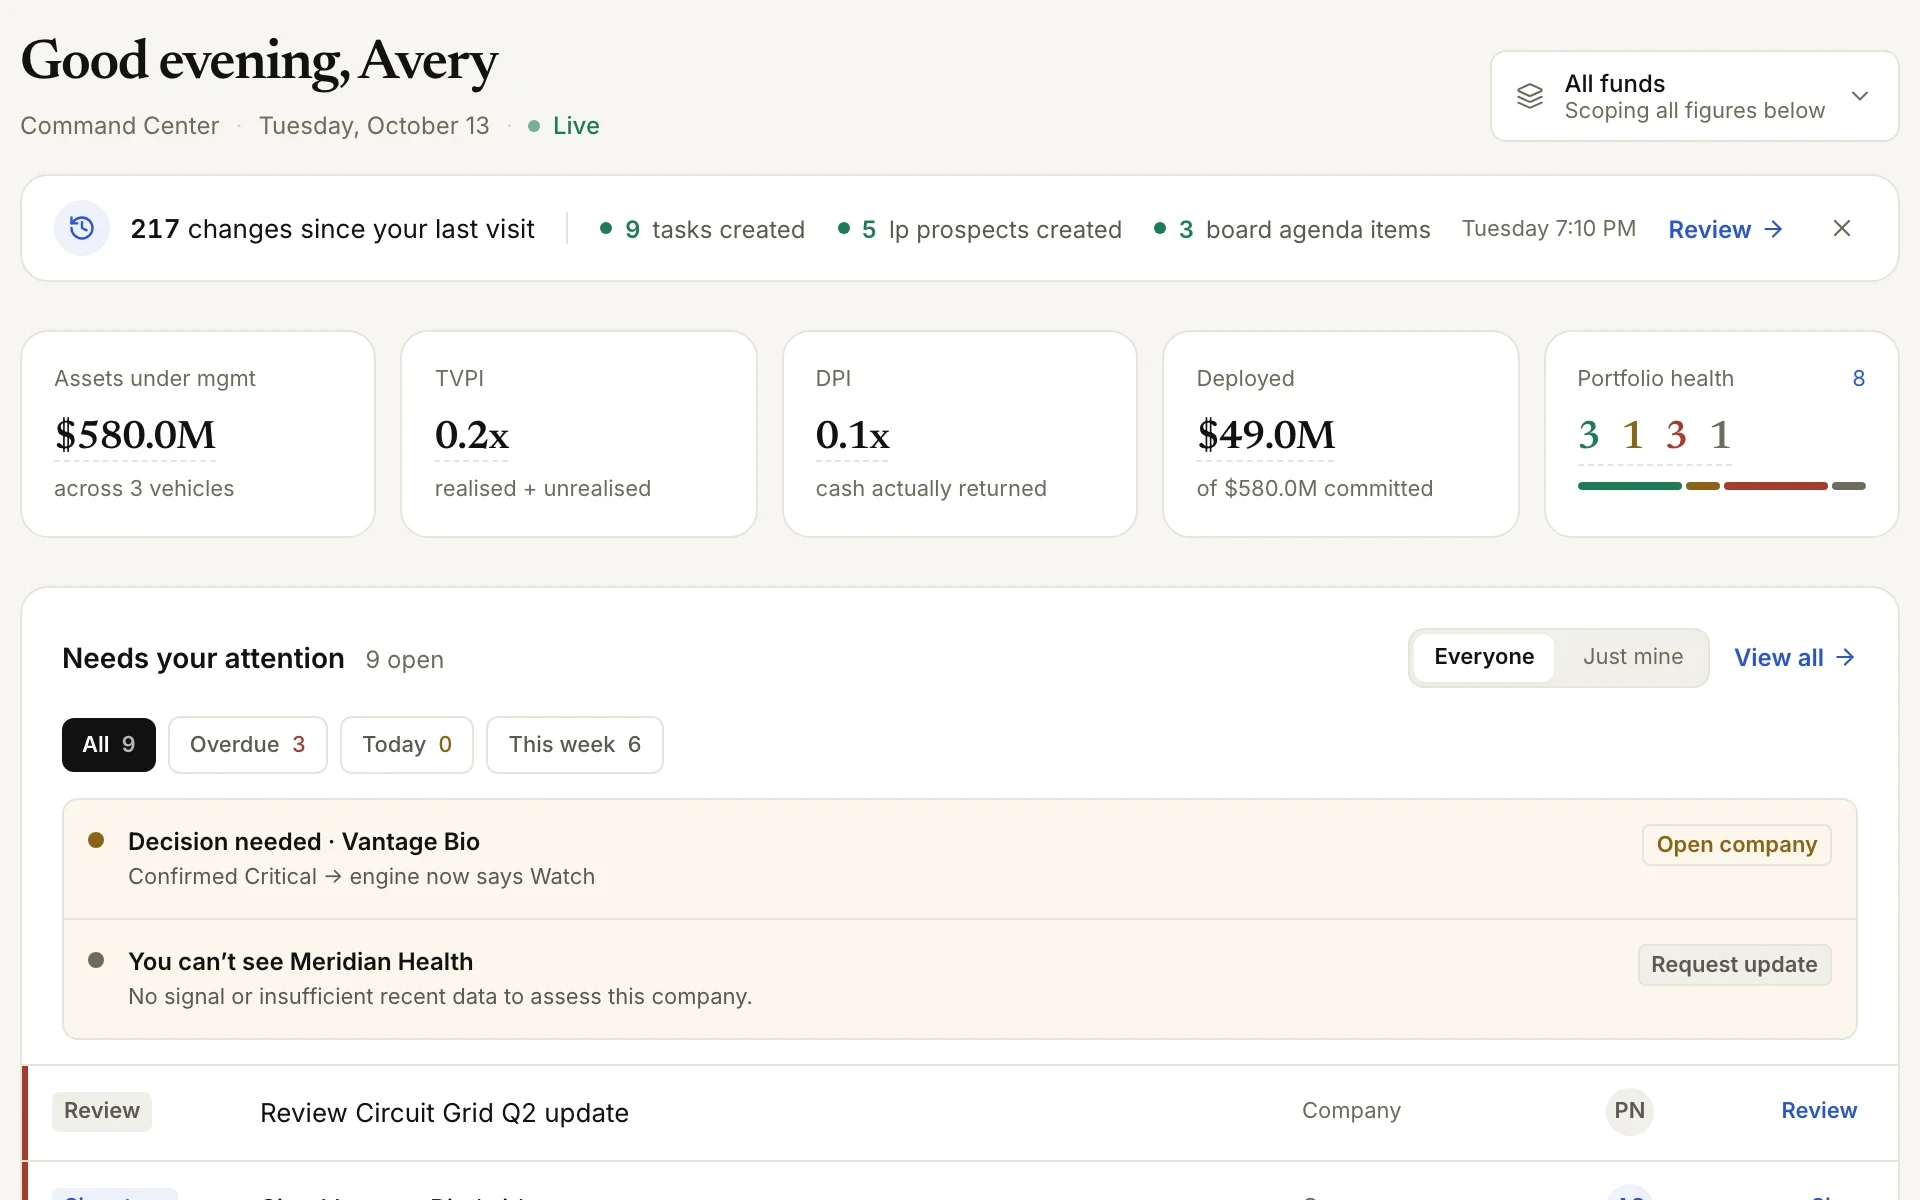The image size is (1920, 1200).
Task: Select the All 9 filter tab
Action: (x=109, y=745)
